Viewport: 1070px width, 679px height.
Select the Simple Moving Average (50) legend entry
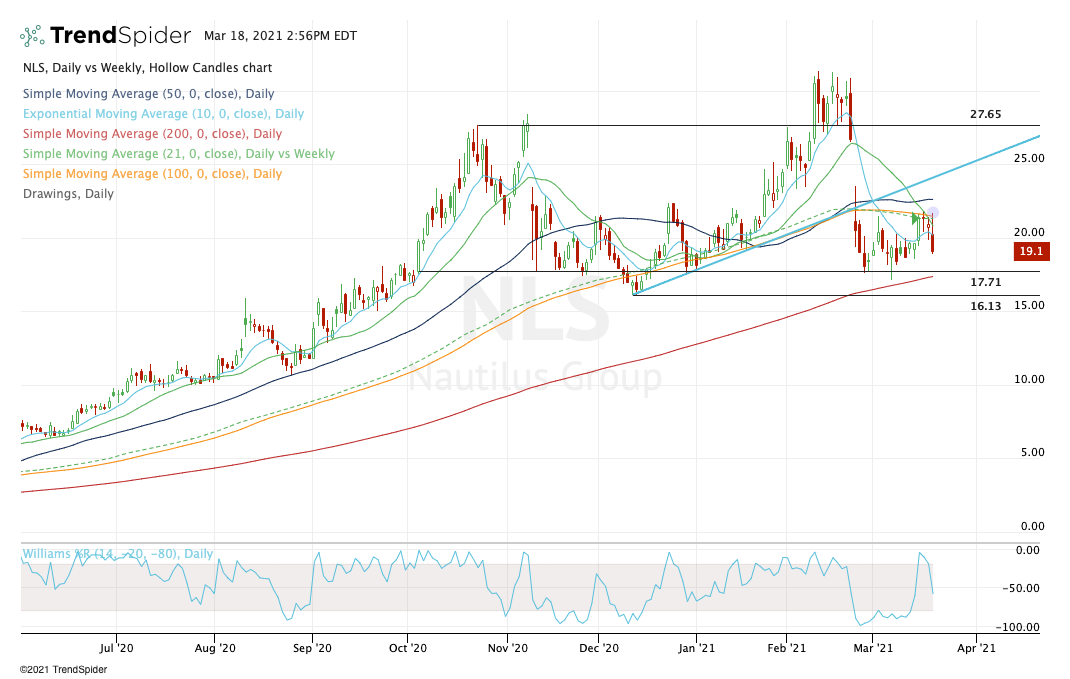point(148,93)
